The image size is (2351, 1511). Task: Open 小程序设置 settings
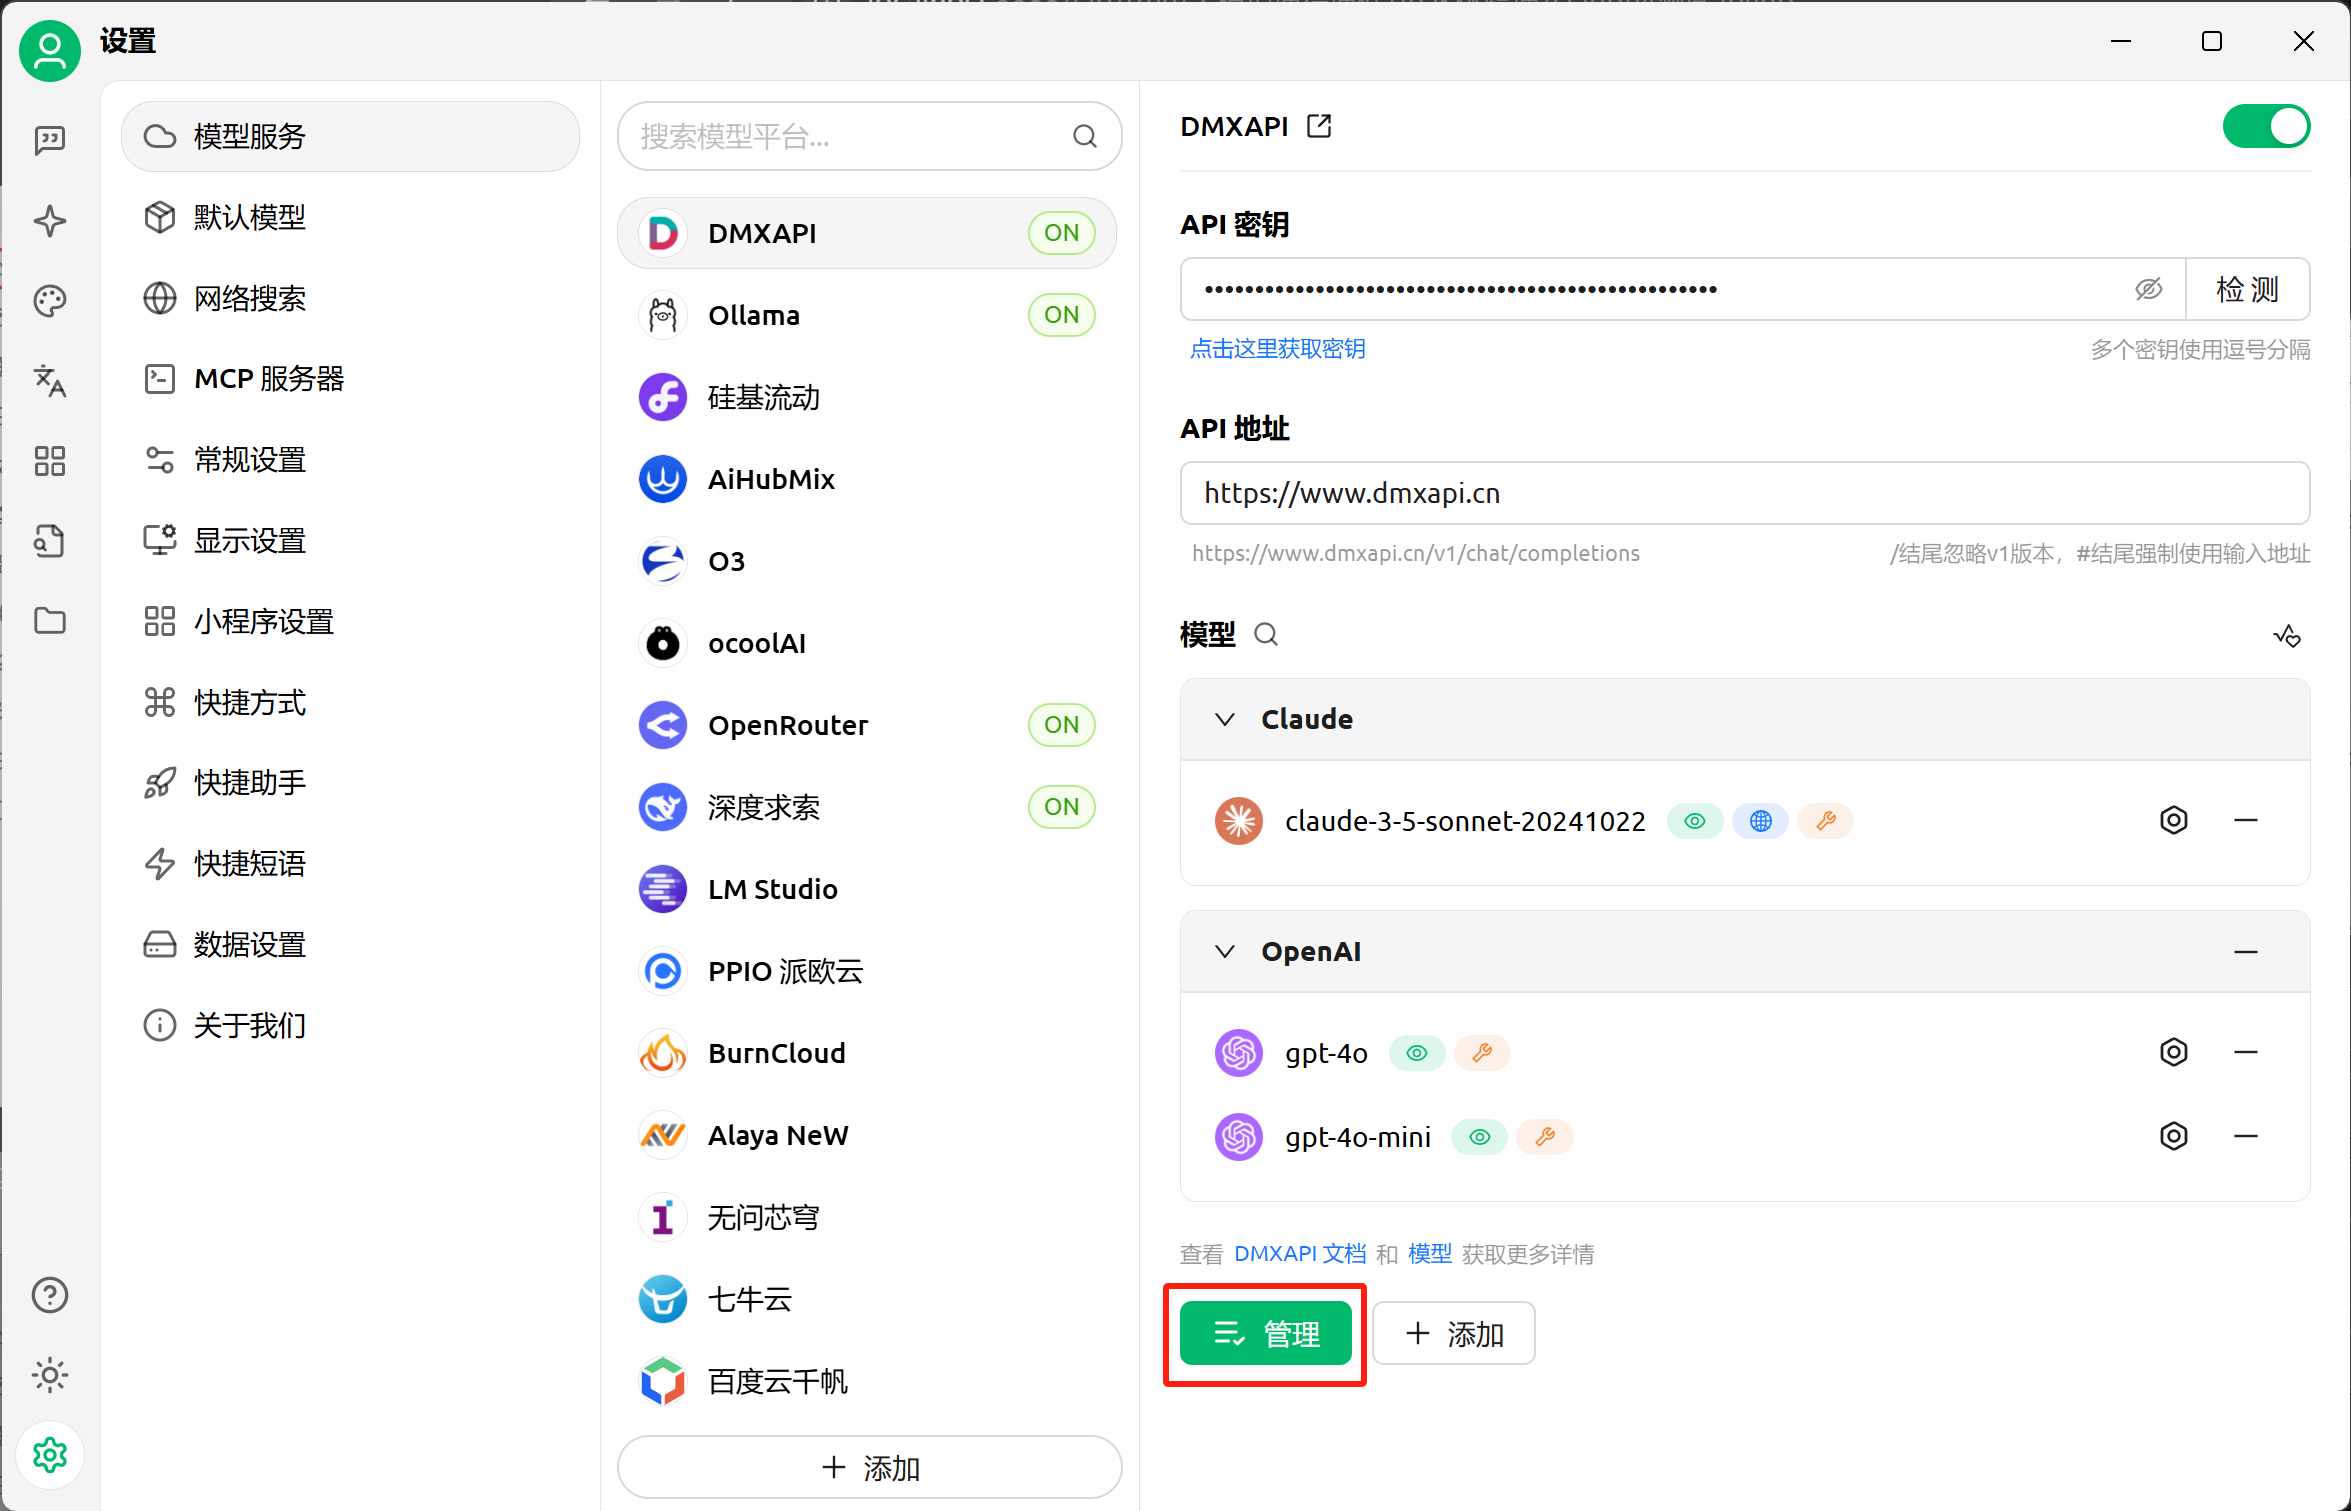(350, 622)
